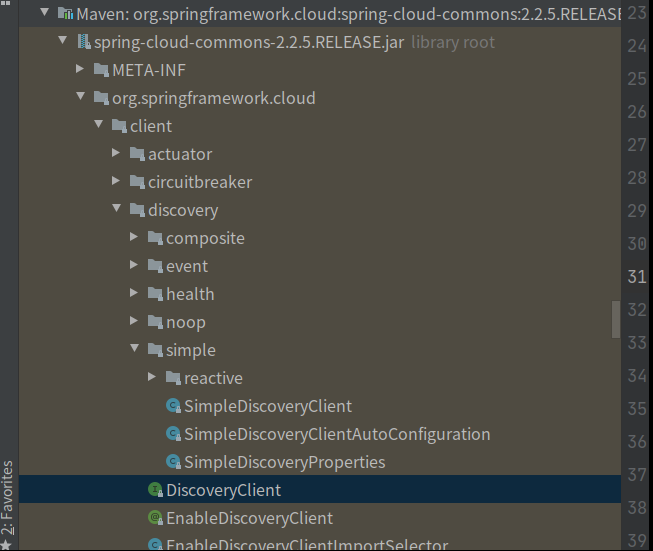Screen dimensions: 653x551
Task: Click the discovery package folder icon
Action: pos(137,209)
